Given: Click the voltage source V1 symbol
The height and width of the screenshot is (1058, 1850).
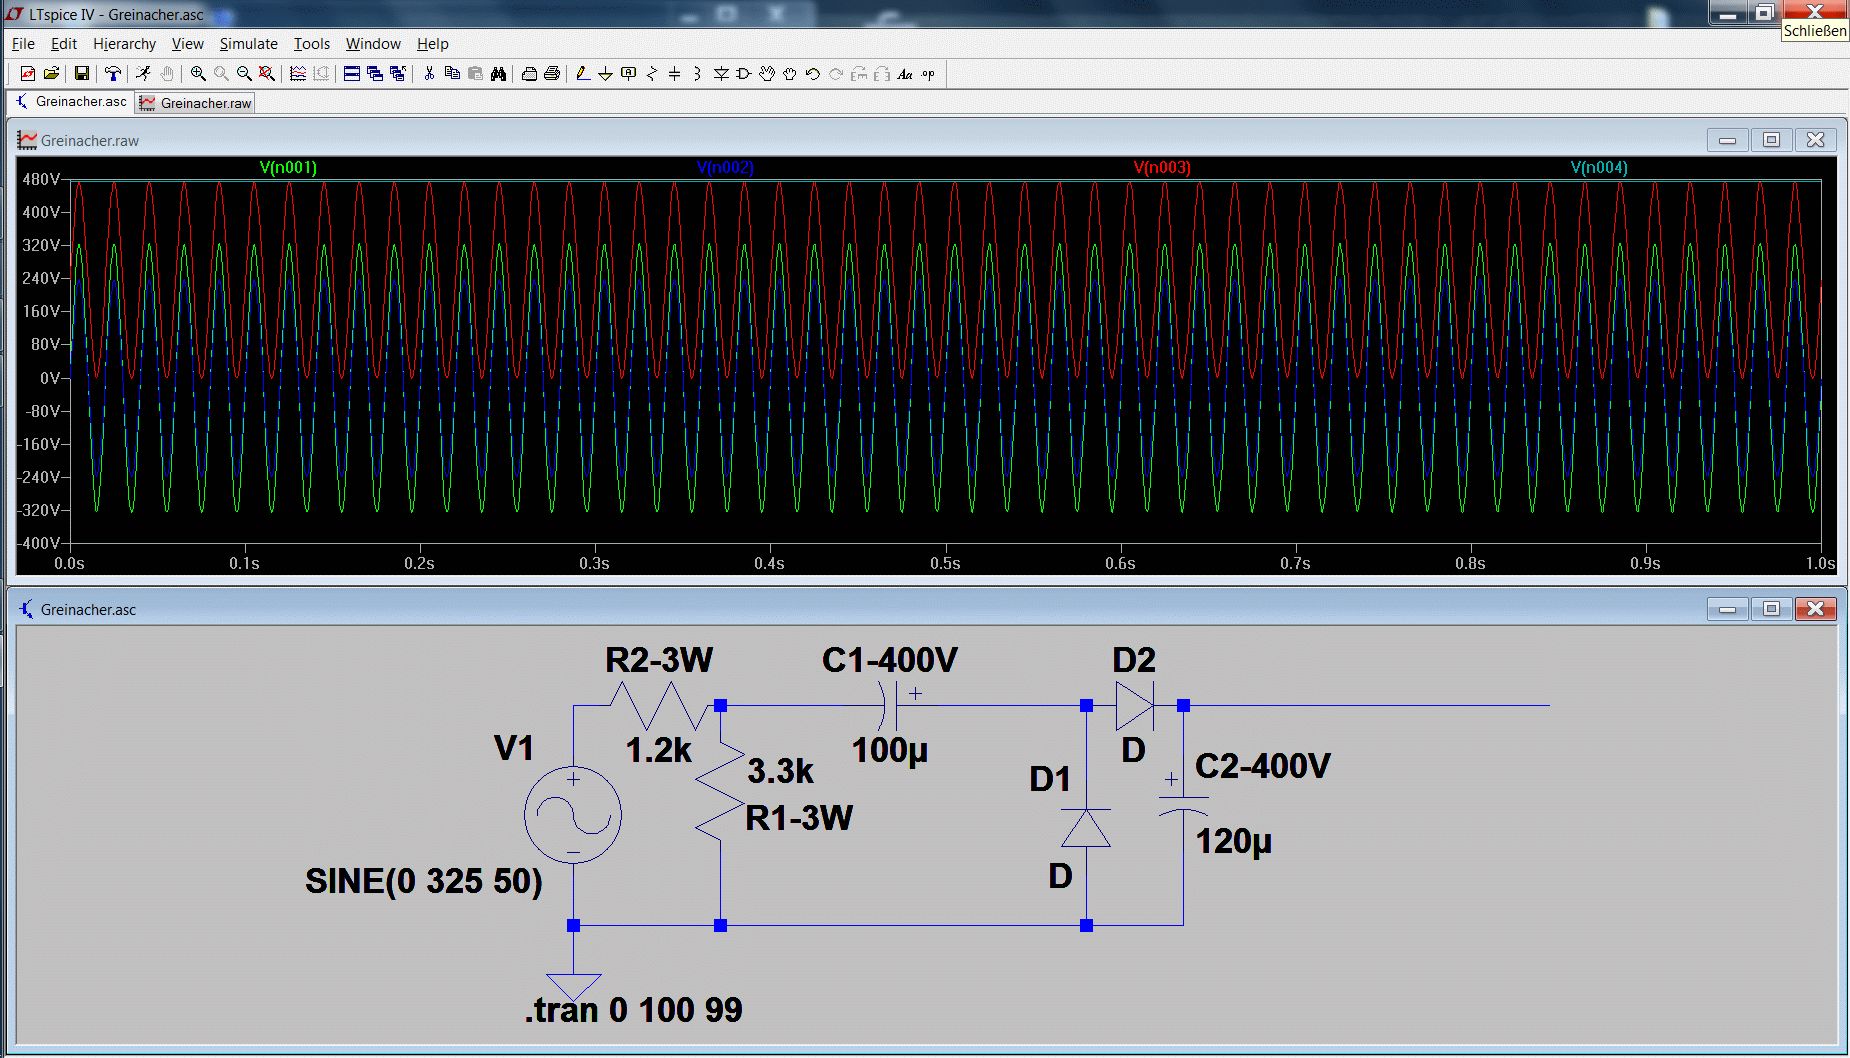Looking at the screenshot, I should point(573,816).
